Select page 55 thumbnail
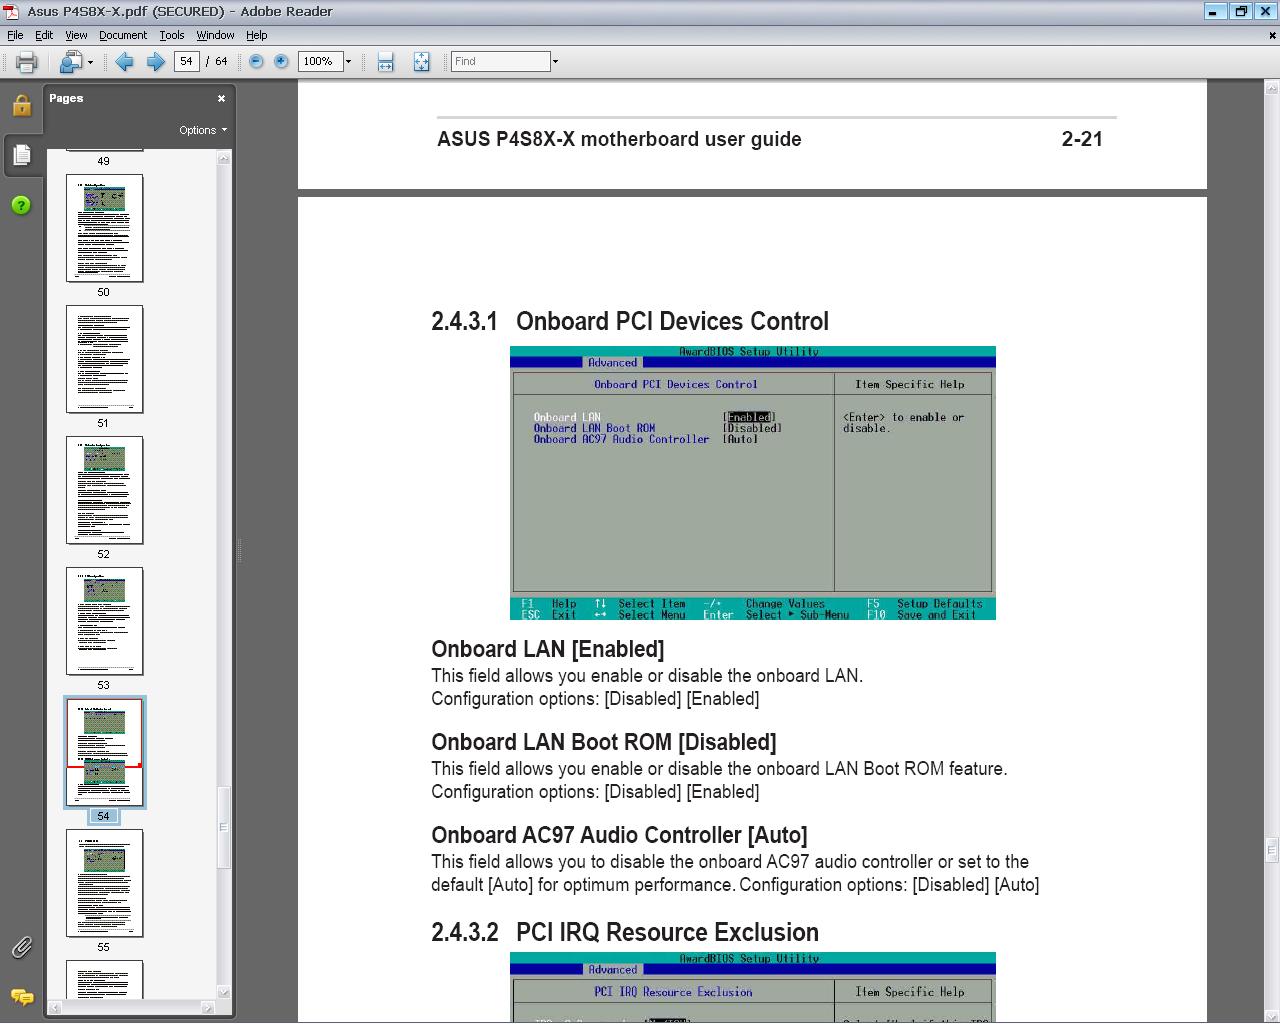This screenshot has width=1280, height=1024. (x=104, y=883)
